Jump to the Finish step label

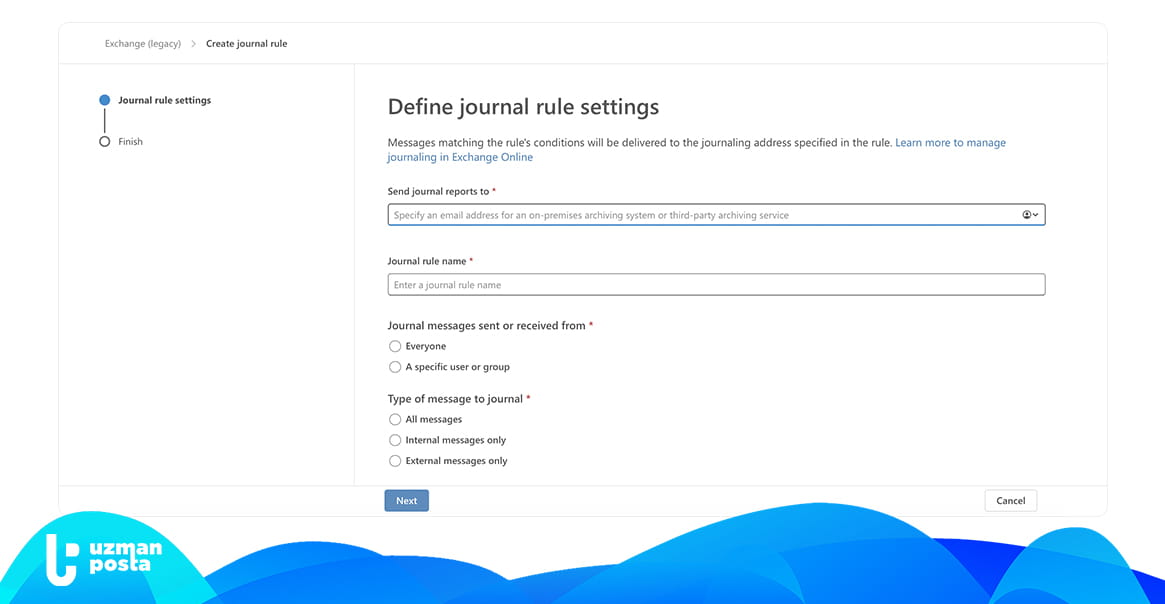tap(130, 142)
